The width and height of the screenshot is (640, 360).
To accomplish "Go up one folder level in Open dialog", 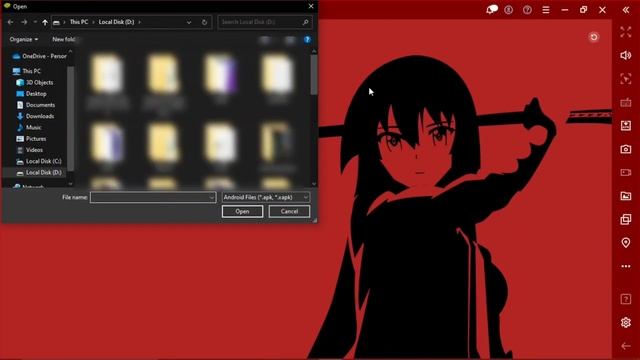I will click(x=45, y=22).
